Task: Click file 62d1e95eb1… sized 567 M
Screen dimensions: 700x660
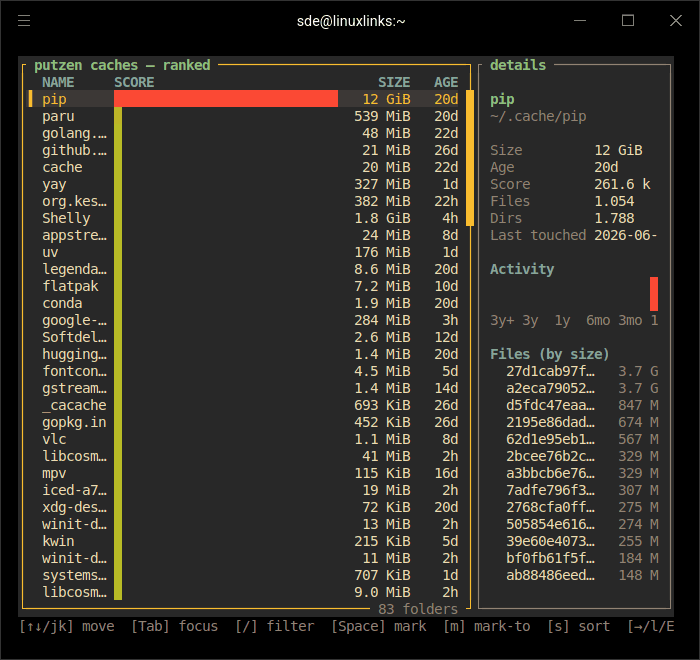Action: 550,439
